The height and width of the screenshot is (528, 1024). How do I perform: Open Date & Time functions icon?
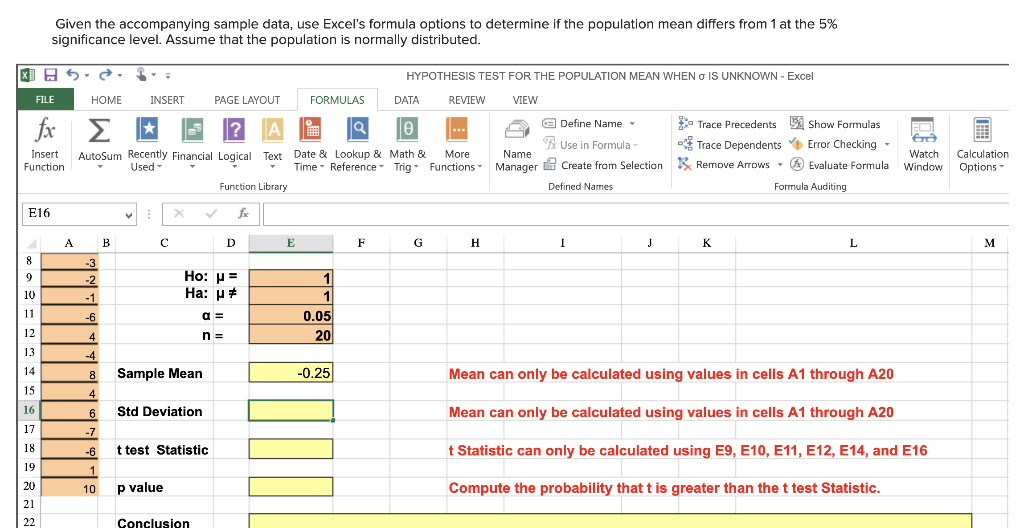(x=310, y=129)
